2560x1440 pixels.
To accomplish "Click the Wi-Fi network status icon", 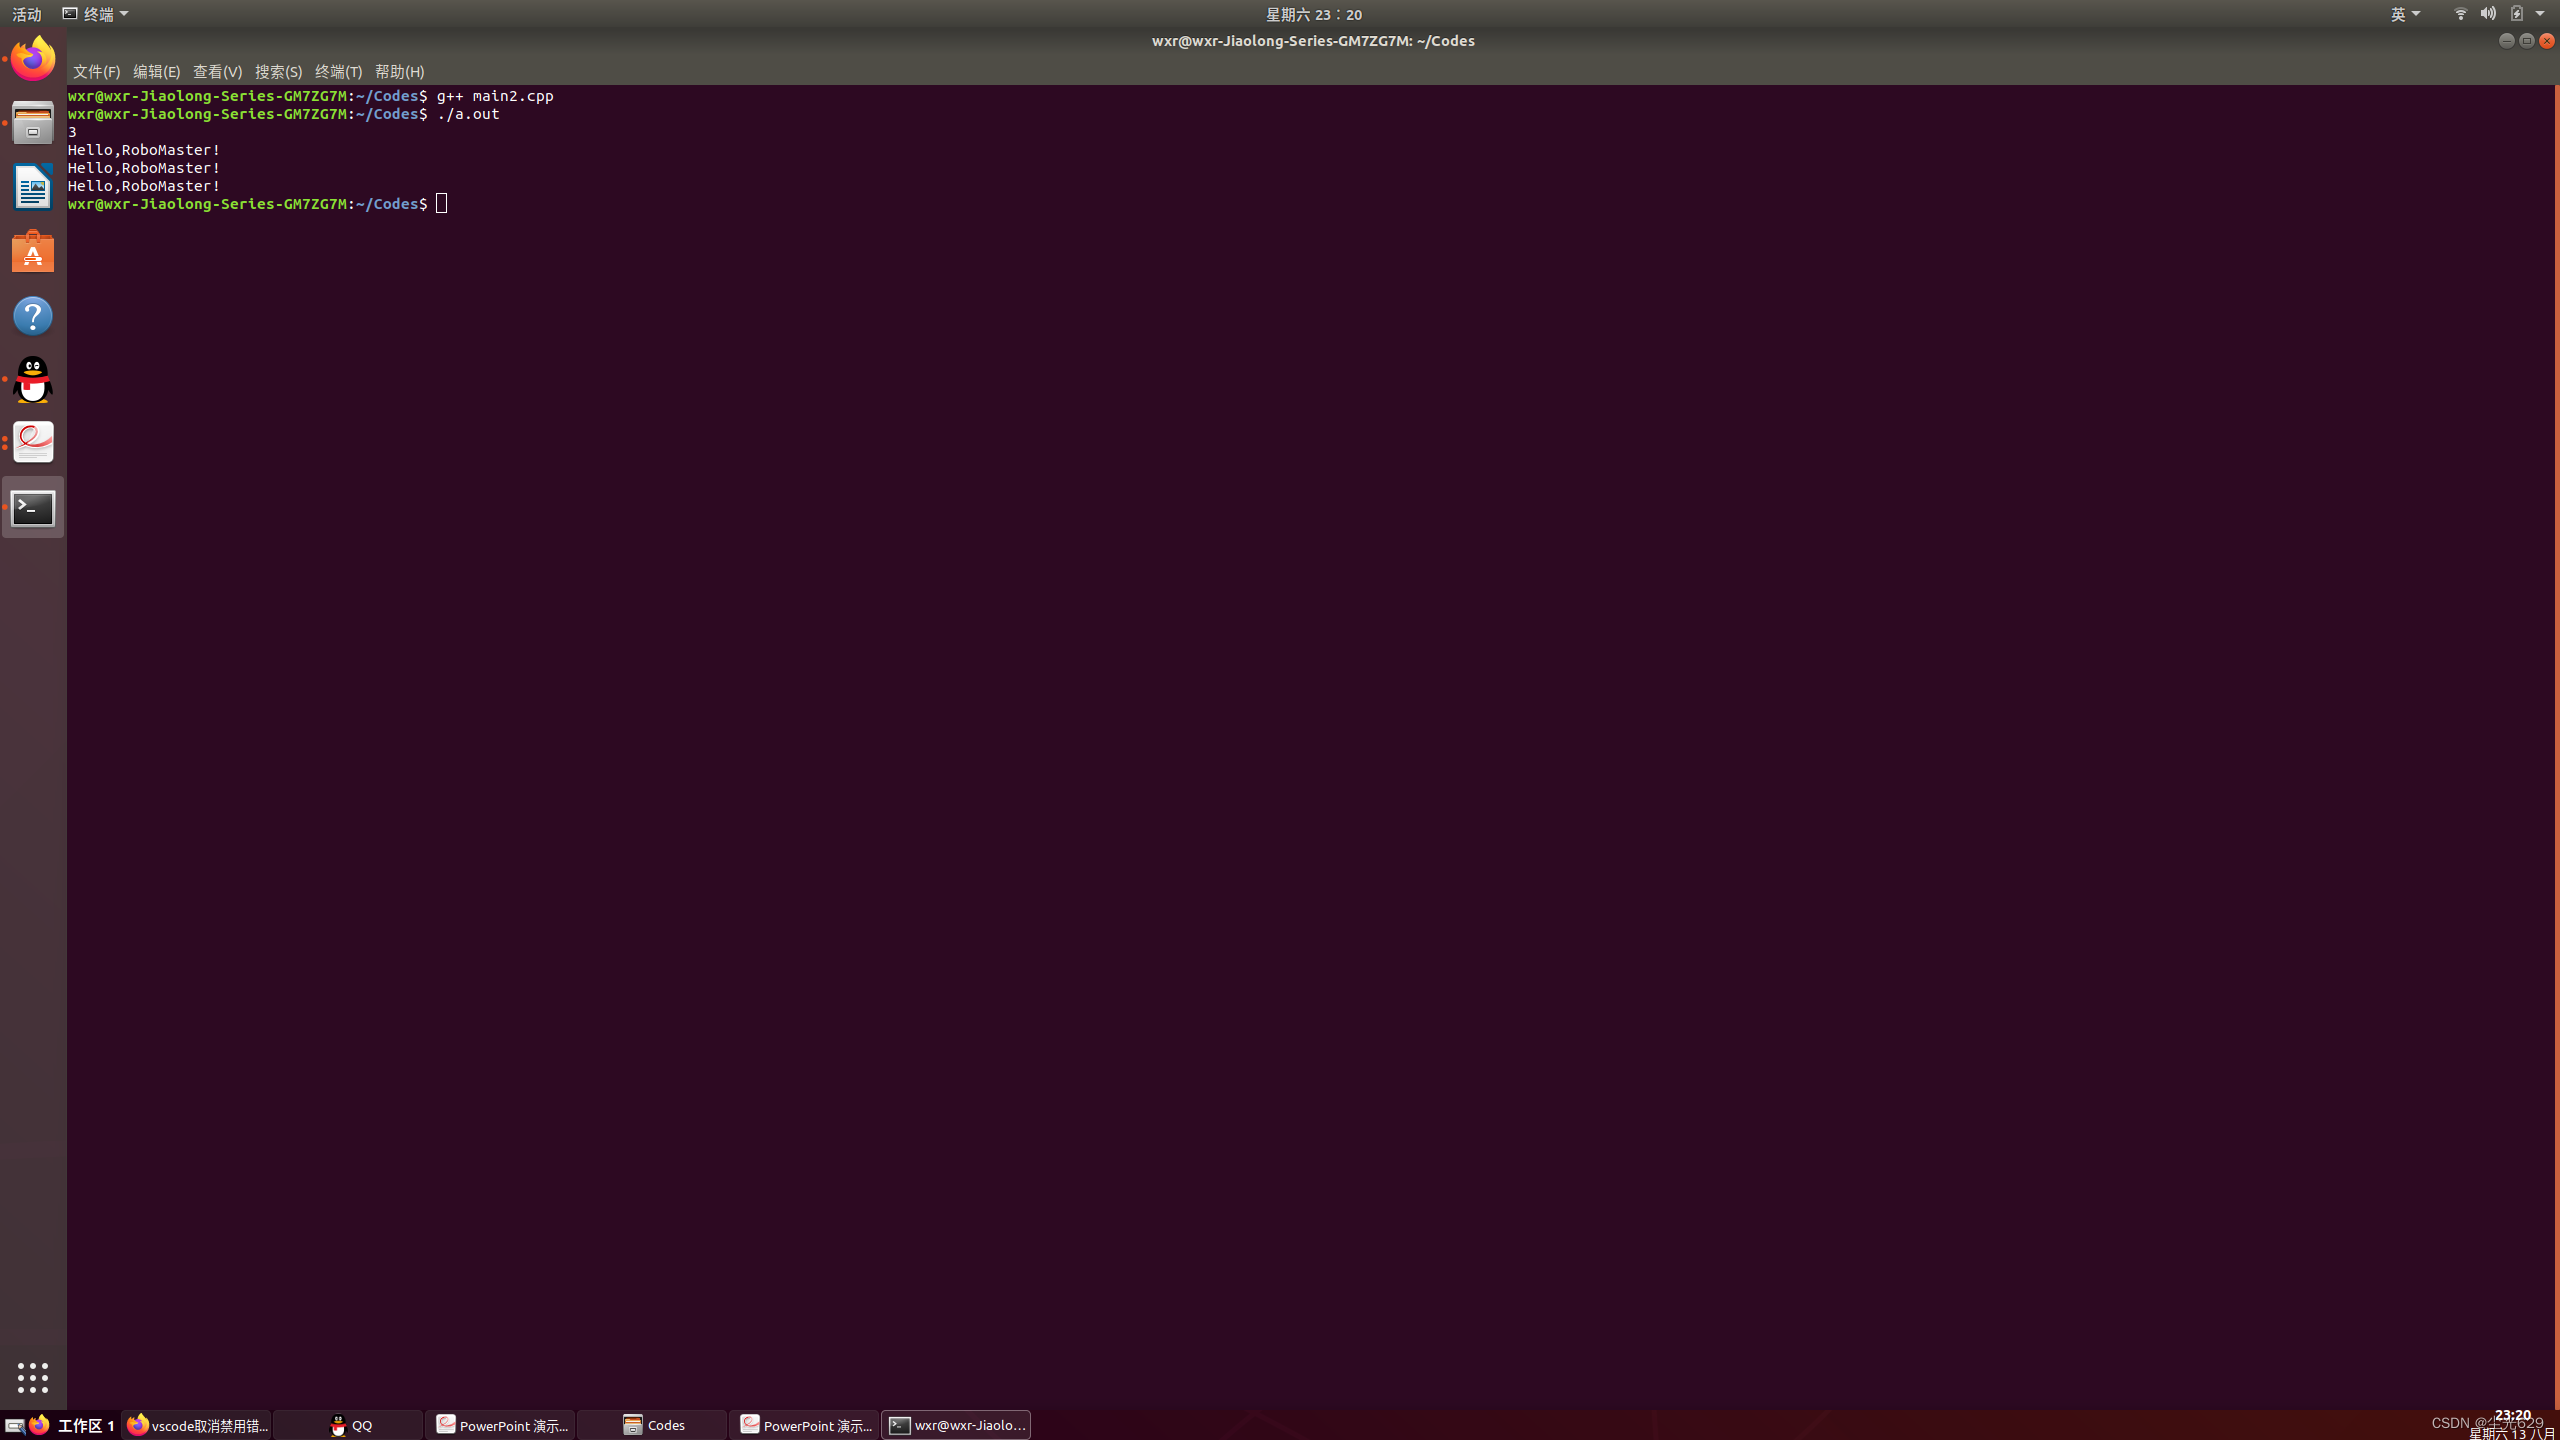I will 2461,14.
